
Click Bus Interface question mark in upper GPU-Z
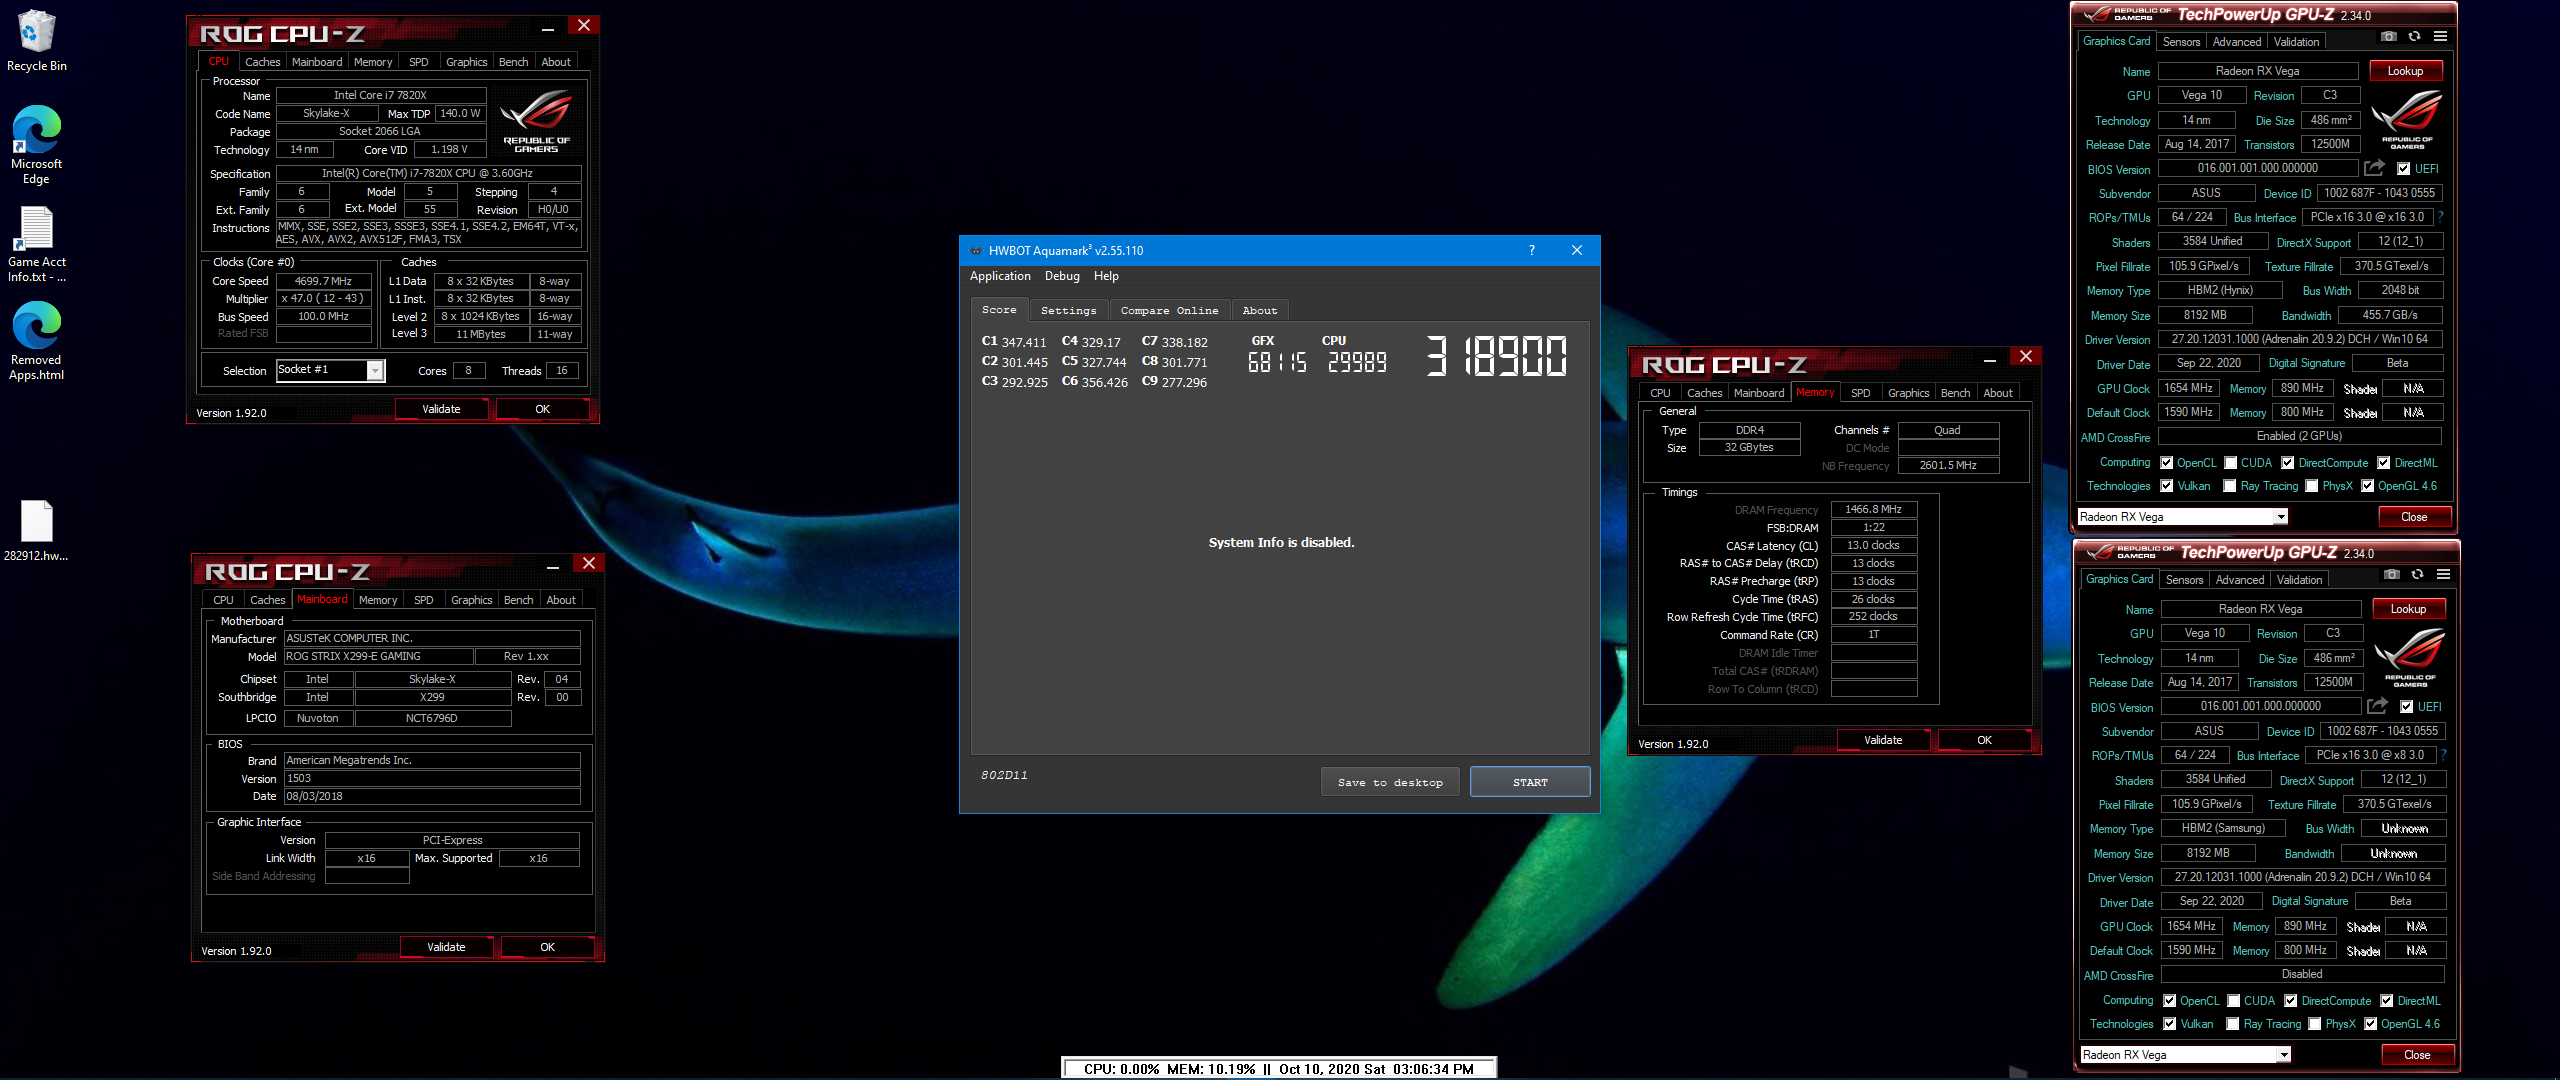[2440, 217]
